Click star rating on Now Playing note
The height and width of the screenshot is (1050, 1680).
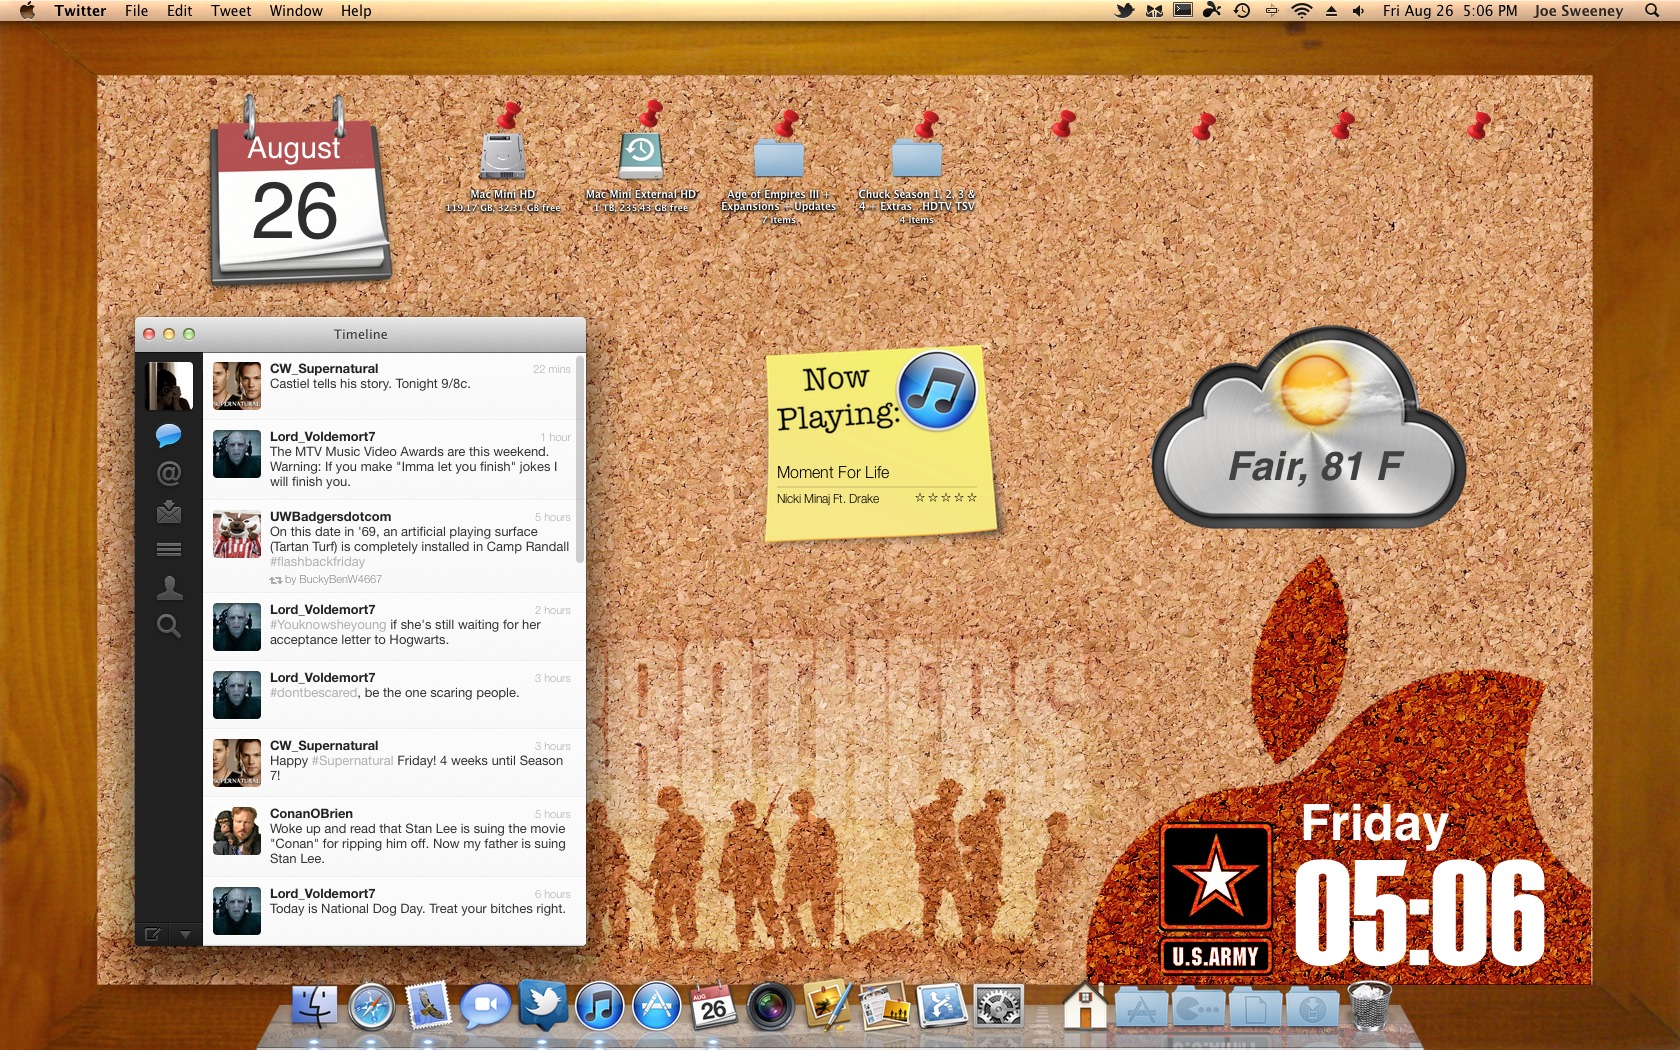pyautogui.click(x=945, y=497)
